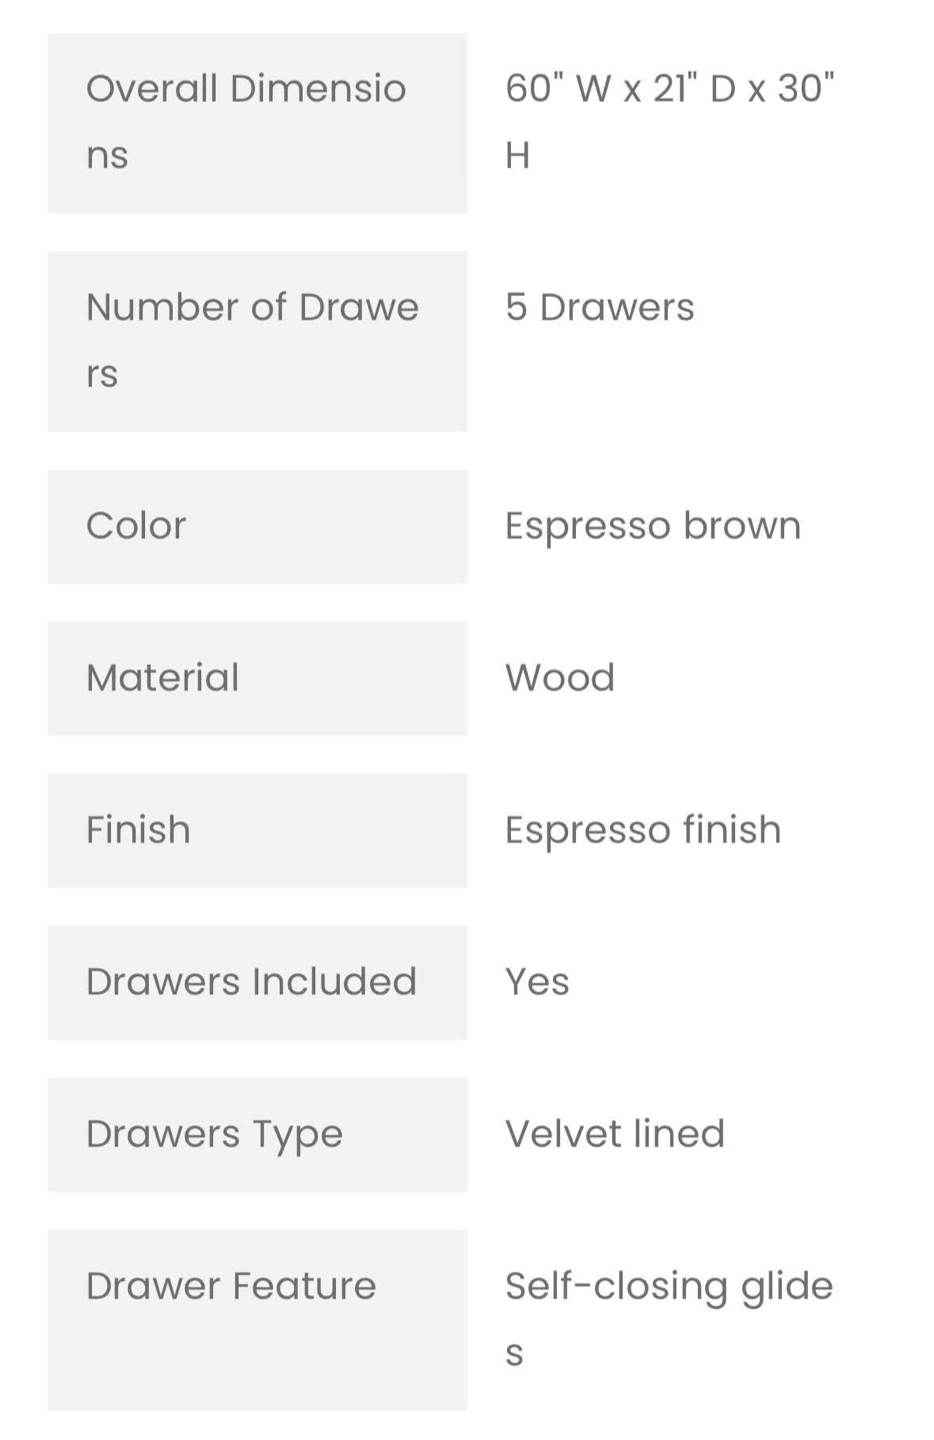Screen dimensions: 934x1440
Task: Click the Overall Dimensions label cell
Action: [257, 123]
